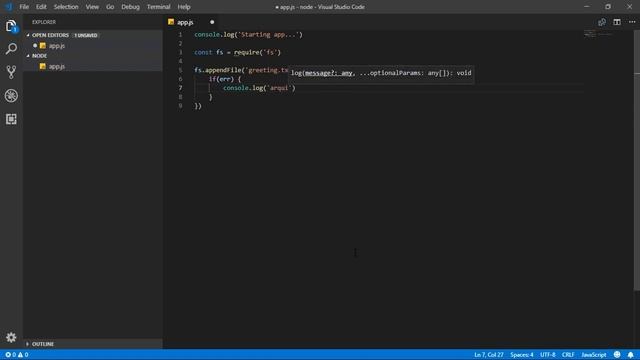Open the Explorer view in activity bar
This screenshot has width=640, height=360.
pos(11,26)
